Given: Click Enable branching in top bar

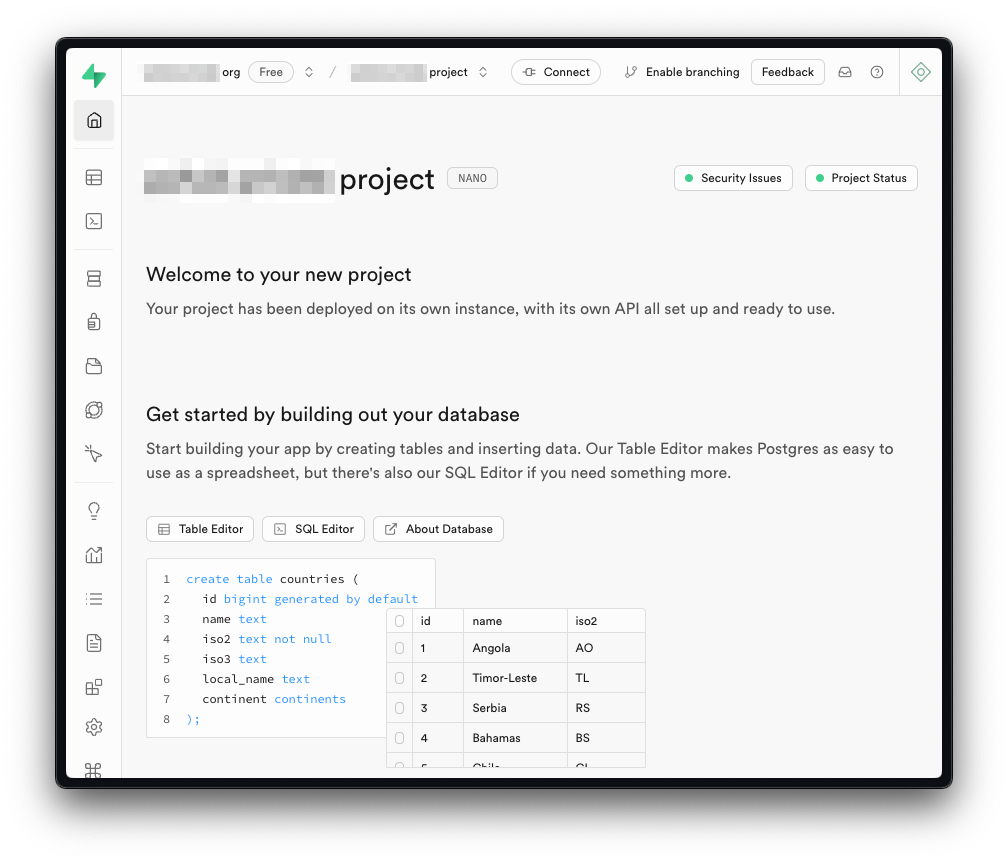Looking at the screenshot, I should [x=682, y=72].
